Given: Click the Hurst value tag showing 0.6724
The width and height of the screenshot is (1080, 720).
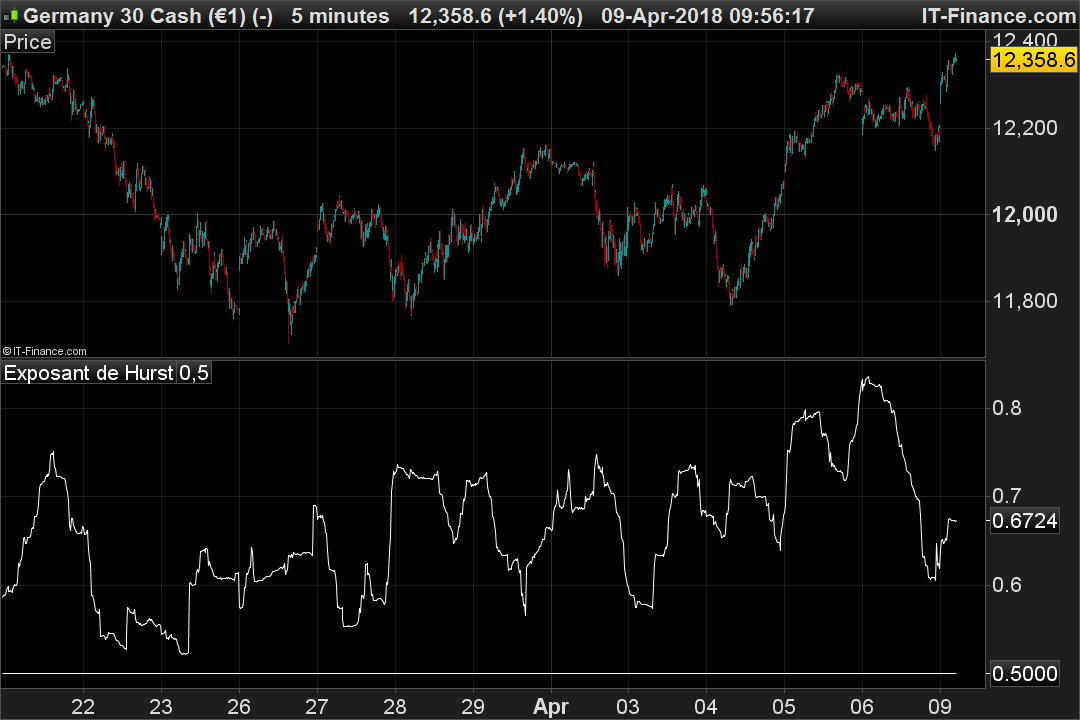Looking at the screenshot, I should 1026,520.
